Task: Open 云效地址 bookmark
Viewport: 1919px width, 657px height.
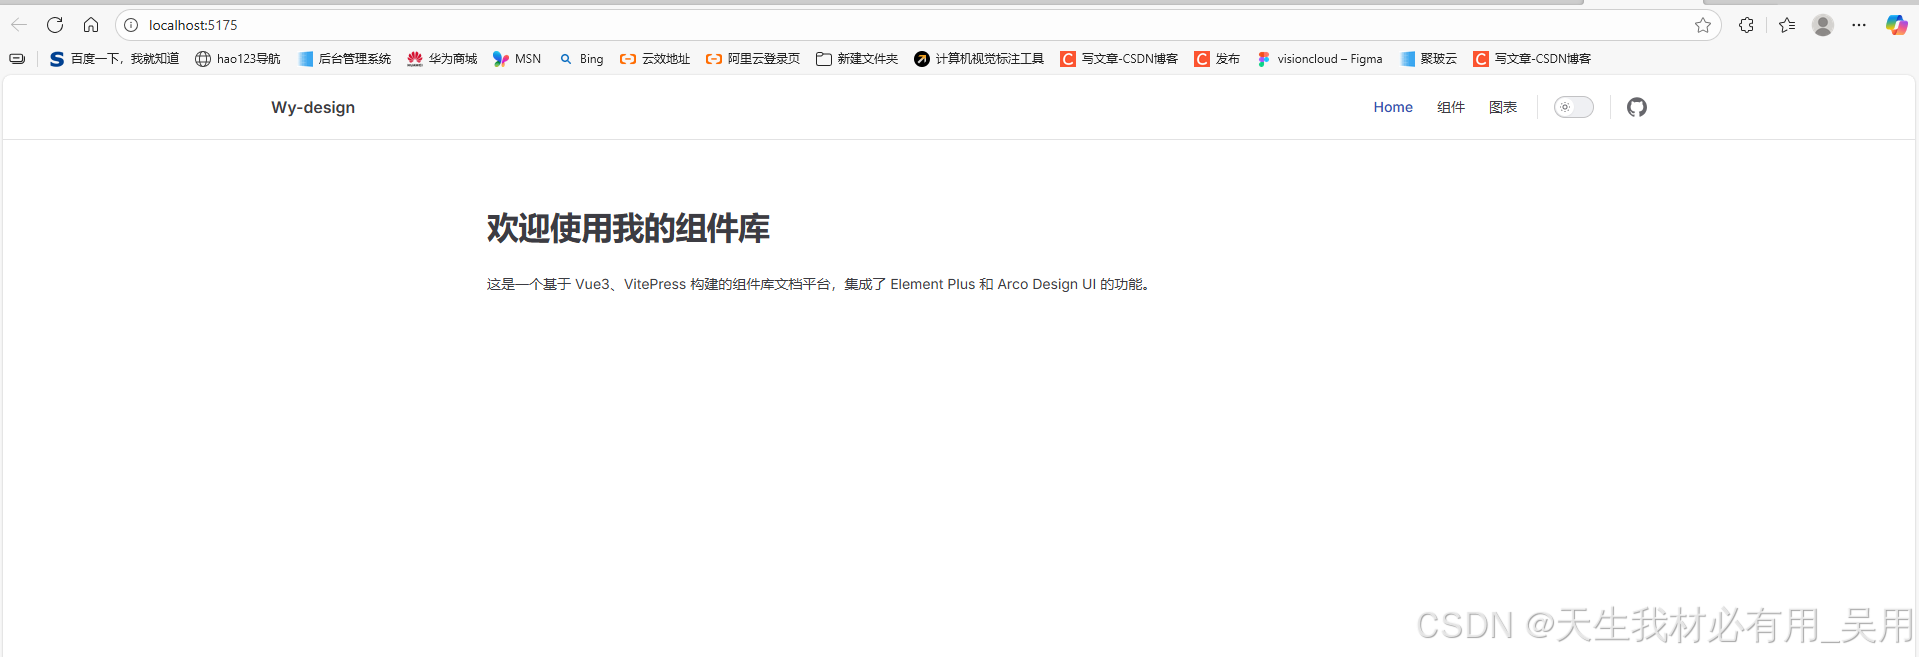Action: point(655,59)
